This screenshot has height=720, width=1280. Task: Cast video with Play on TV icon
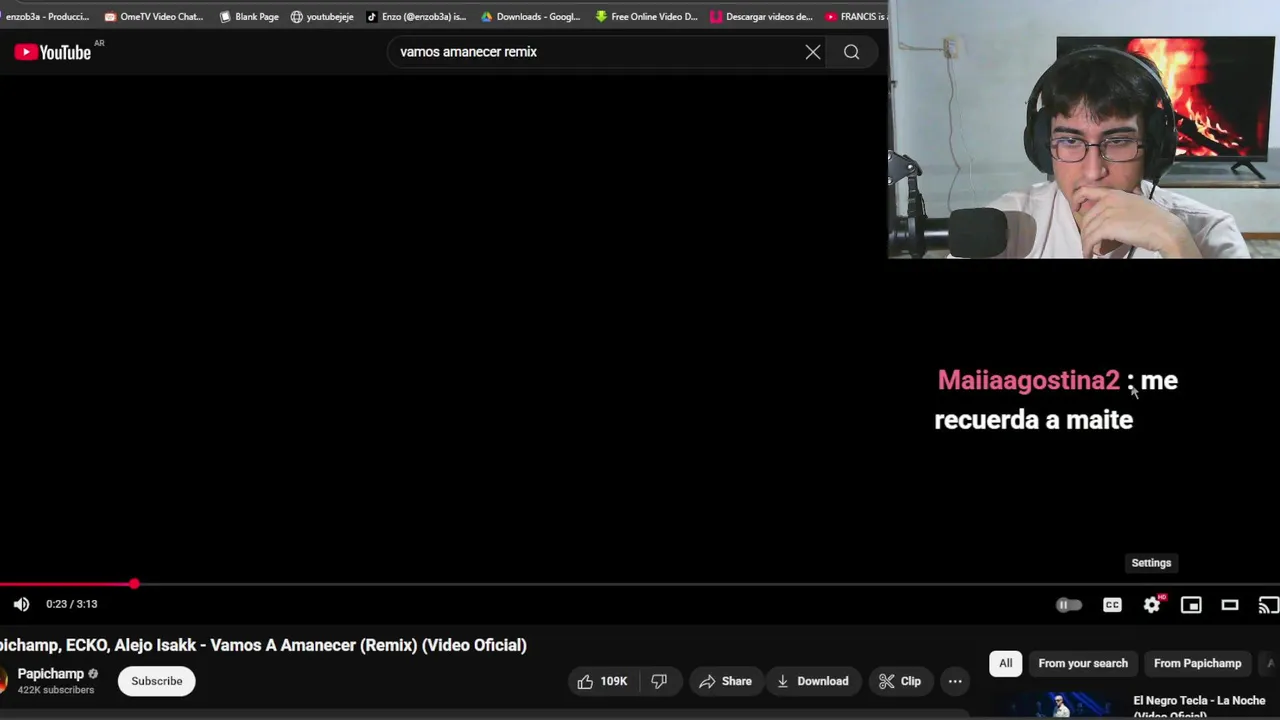click(x=1268, y=605)
